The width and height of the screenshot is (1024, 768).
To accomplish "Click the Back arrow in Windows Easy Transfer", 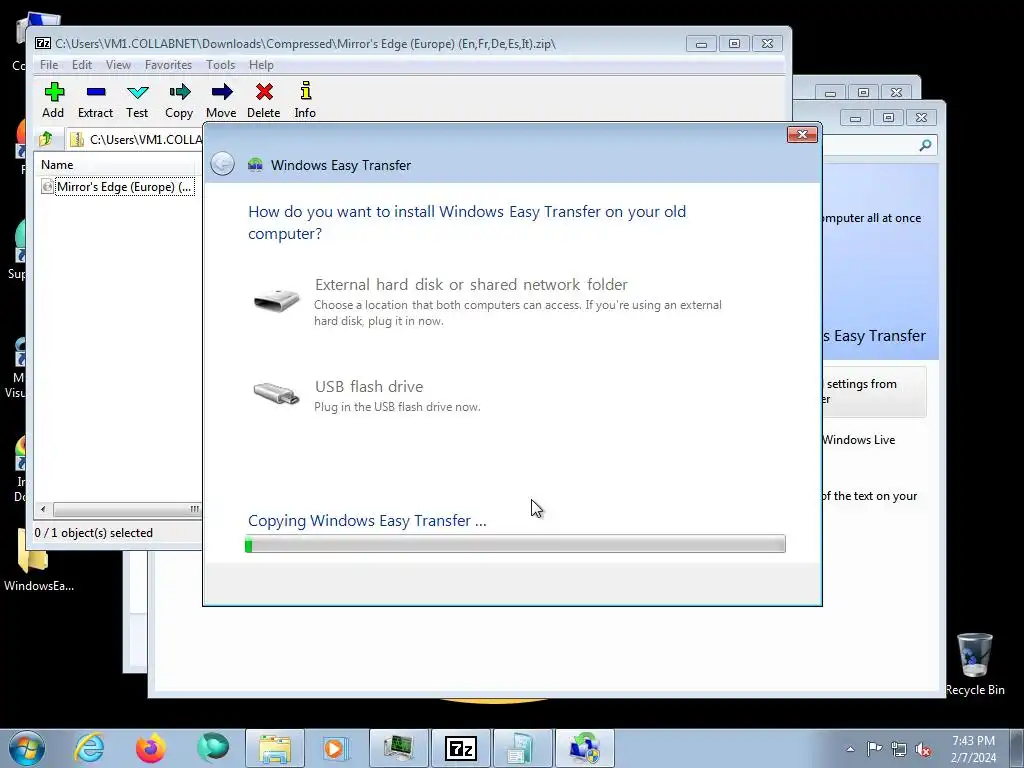I will click(223, 163).
